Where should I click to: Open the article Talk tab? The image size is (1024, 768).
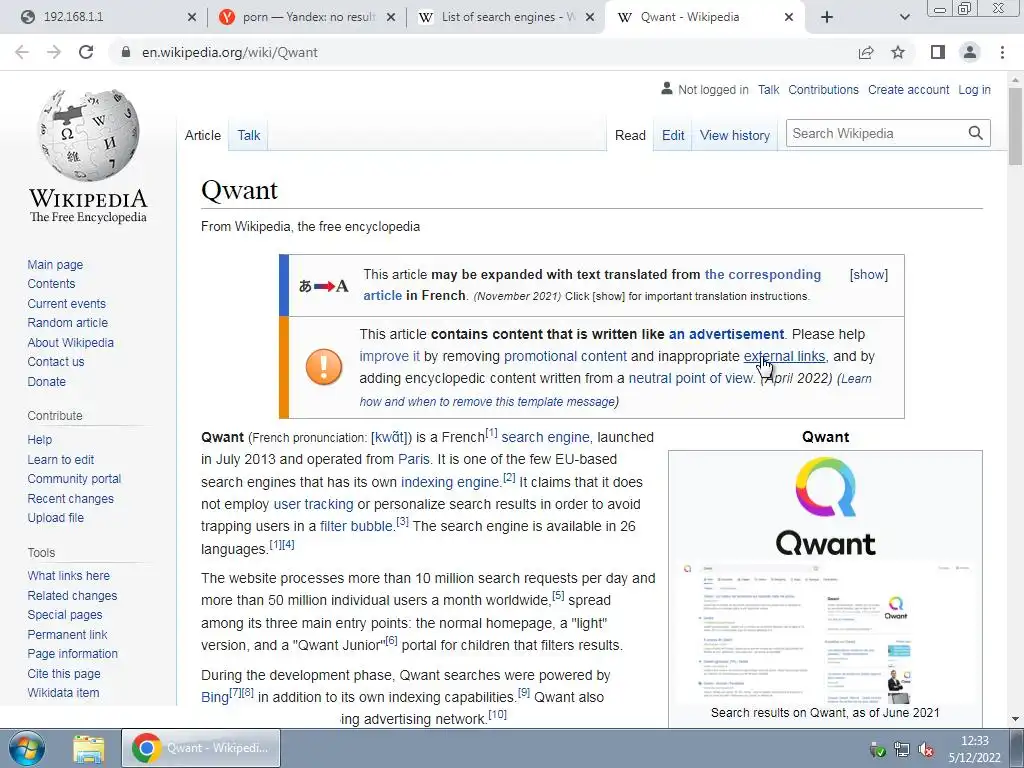click(249, 135)
